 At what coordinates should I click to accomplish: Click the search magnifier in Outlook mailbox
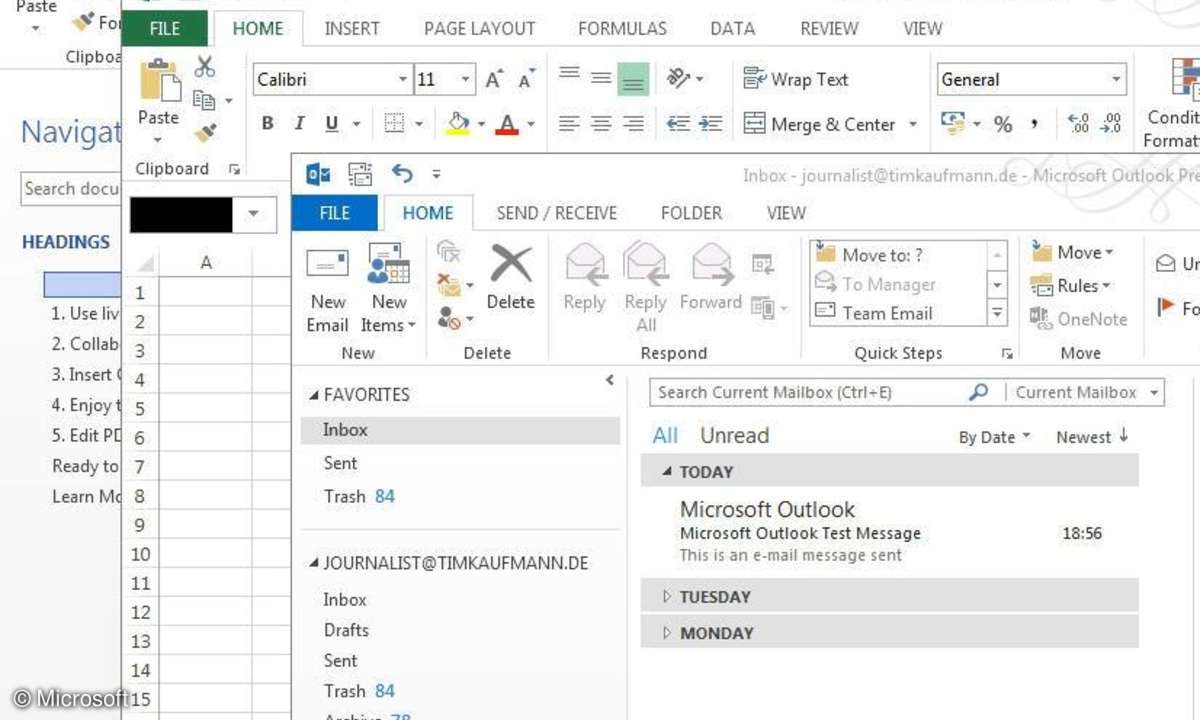click(979, 392)
